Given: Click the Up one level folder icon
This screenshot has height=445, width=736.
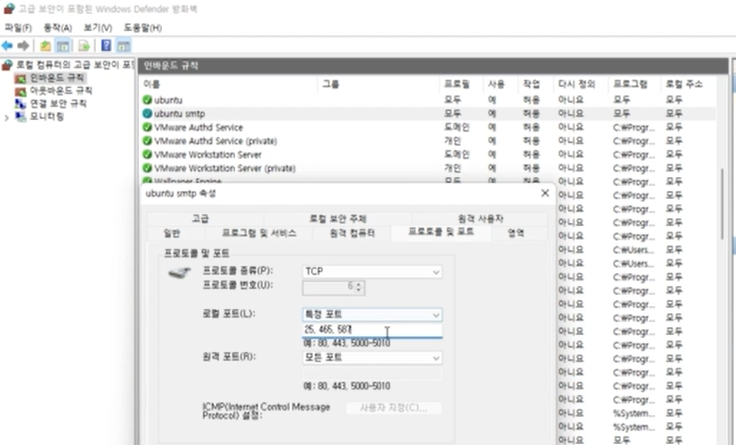Looking at the screenshot, I should point(45,46).
